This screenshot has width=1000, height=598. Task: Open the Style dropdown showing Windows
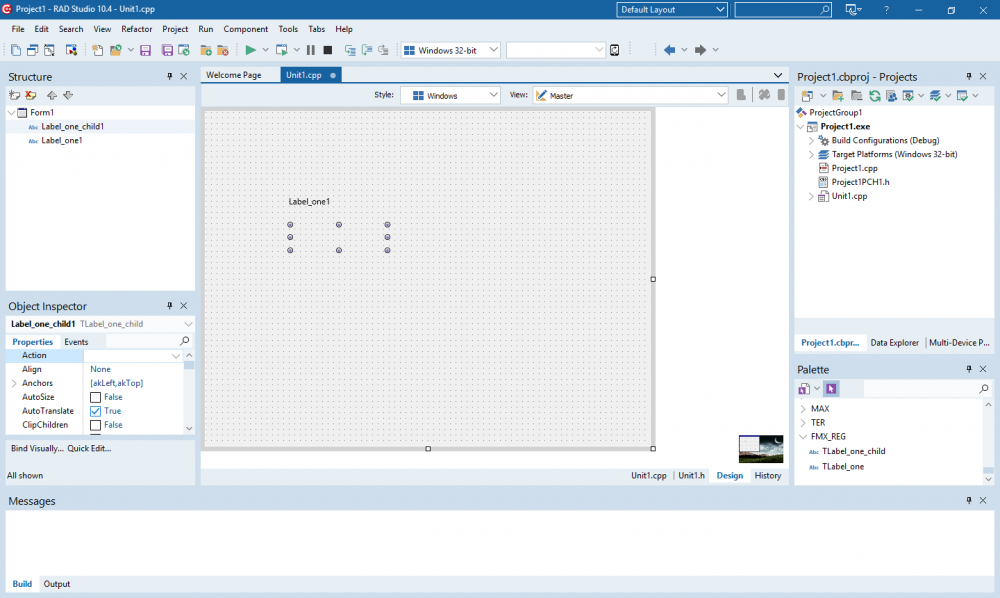pyautogui.click(x=450, y=96)
